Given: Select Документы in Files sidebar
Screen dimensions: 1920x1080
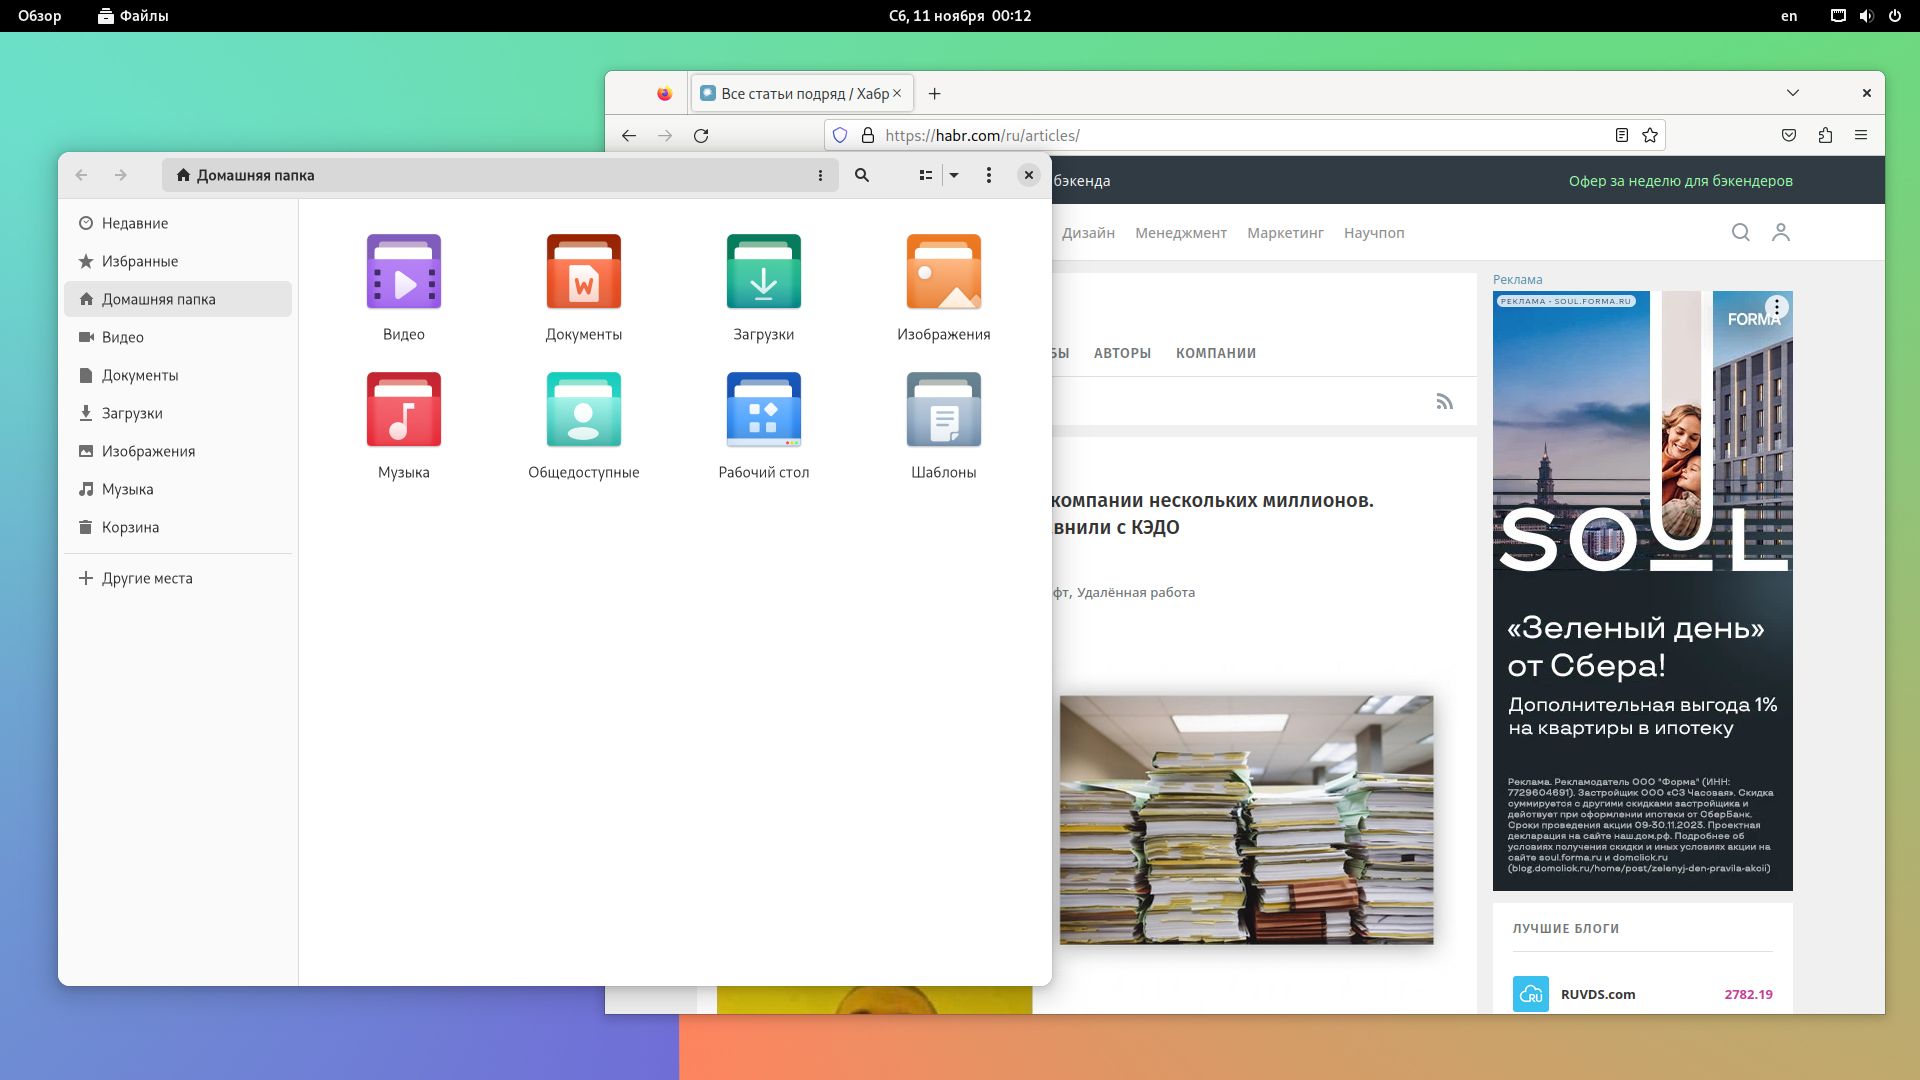Looking at the screenshot, I should (178, 375).
